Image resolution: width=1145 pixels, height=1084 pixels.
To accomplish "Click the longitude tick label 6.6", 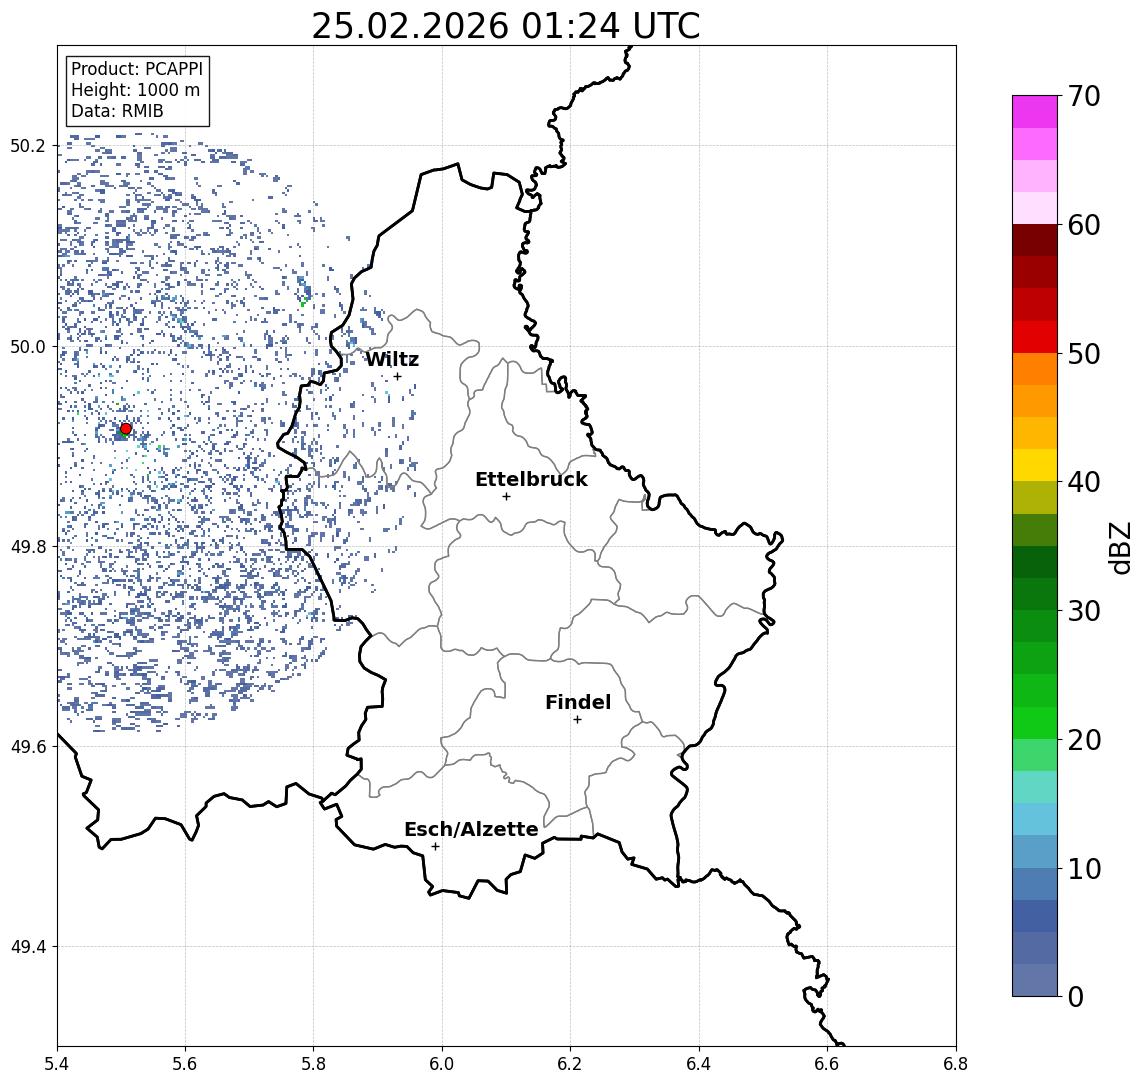I will point(827,1064).
